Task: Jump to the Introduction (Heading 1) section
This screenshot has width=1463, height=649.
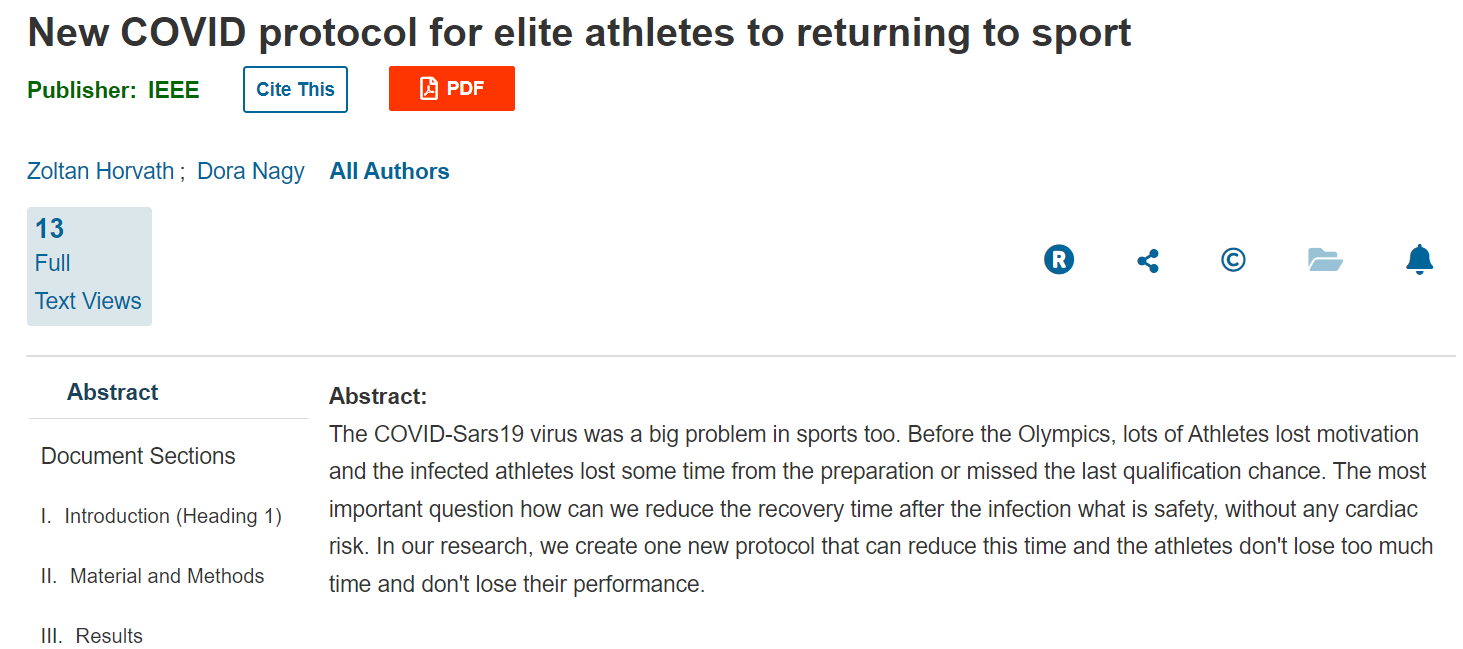Action: pos(161,516)
